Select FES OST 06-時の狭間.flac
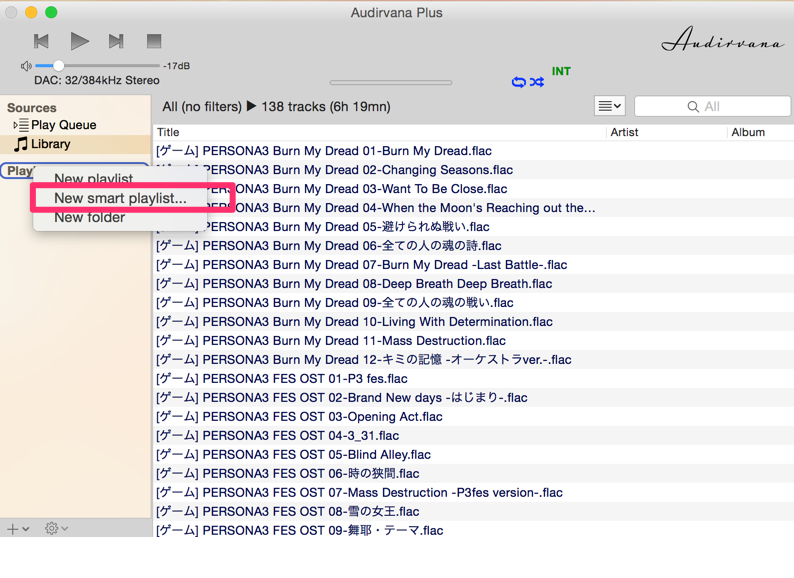This screenshot has height=578, width=794. (473, 474)
